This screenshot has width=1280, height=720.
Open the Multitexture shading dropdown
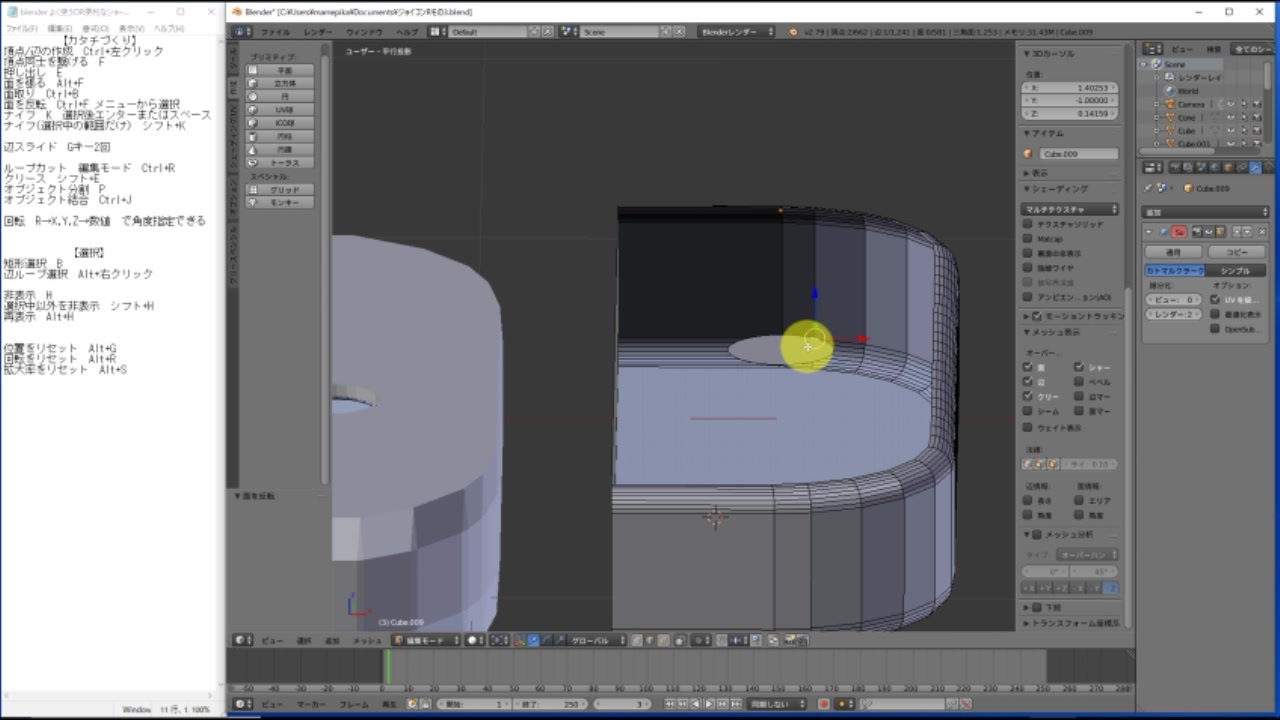coord(1069,209)
